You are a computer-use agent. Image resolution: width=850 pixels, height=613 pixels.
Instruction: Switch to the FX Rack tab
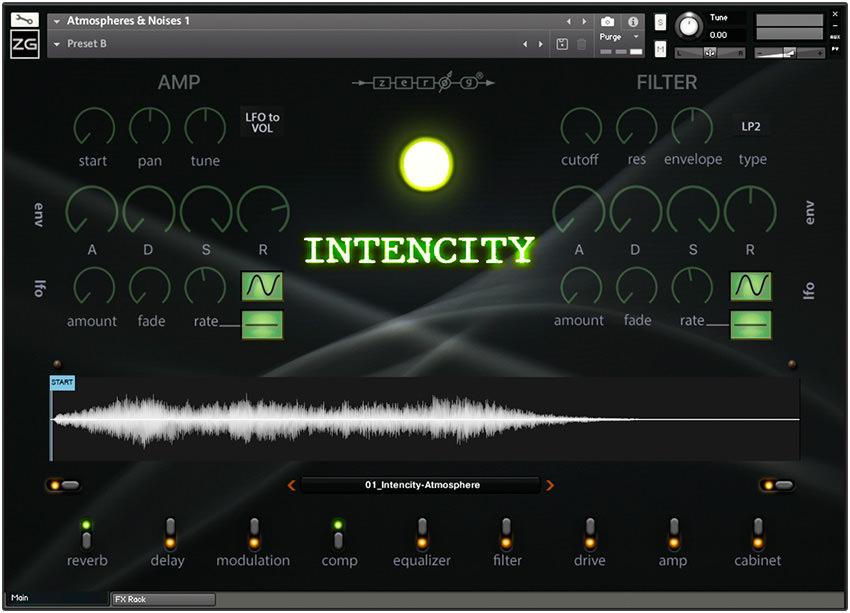coord(163,599)
